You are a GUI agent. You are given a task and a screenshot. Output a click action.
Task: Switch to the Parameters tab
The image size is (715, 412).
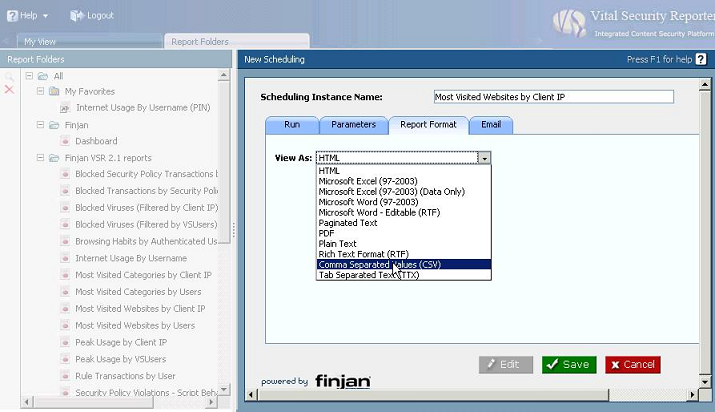point(353,125)
